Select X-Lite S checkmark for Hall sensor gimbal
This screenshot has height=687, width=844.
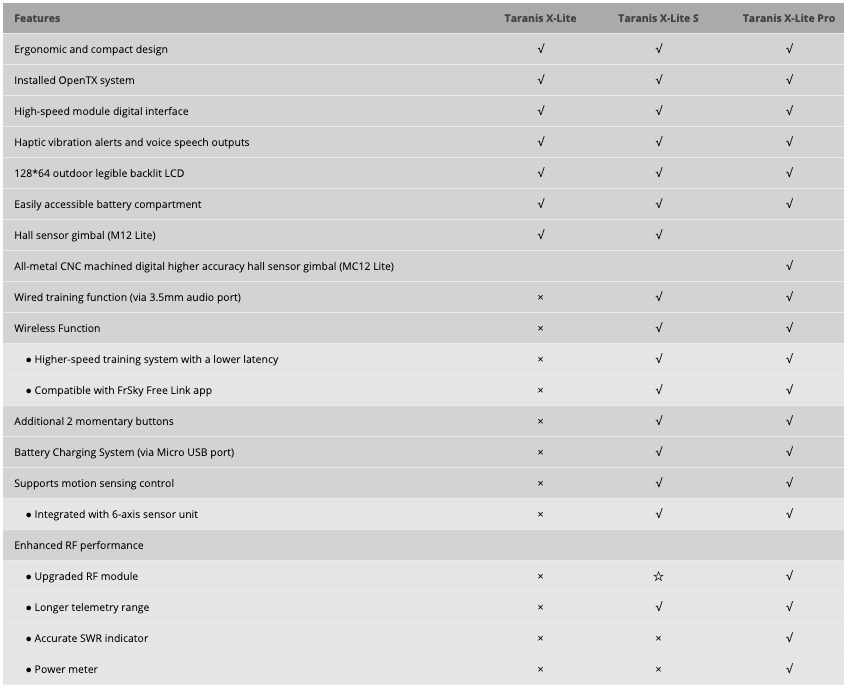[658, 235]
